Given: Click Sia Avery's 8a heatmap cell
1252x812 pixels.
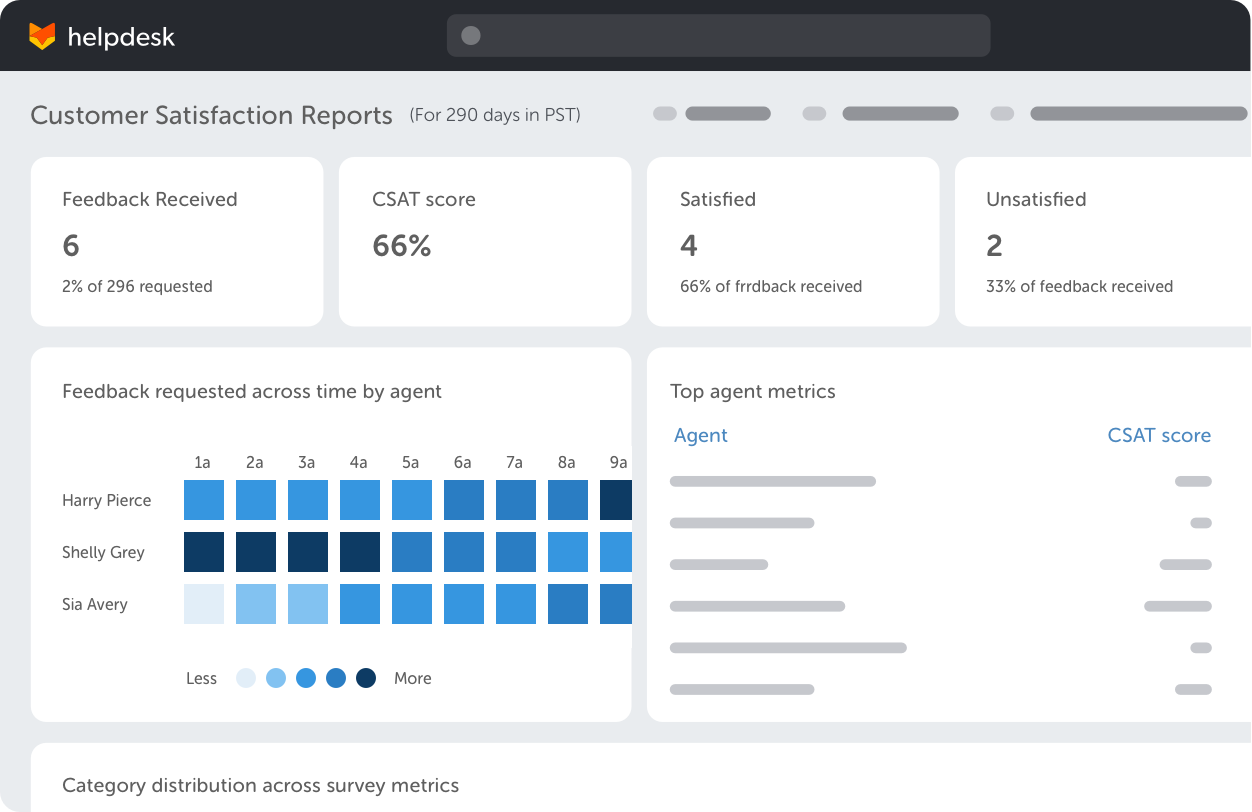Looking at the screenshot, I should (568, 604).
